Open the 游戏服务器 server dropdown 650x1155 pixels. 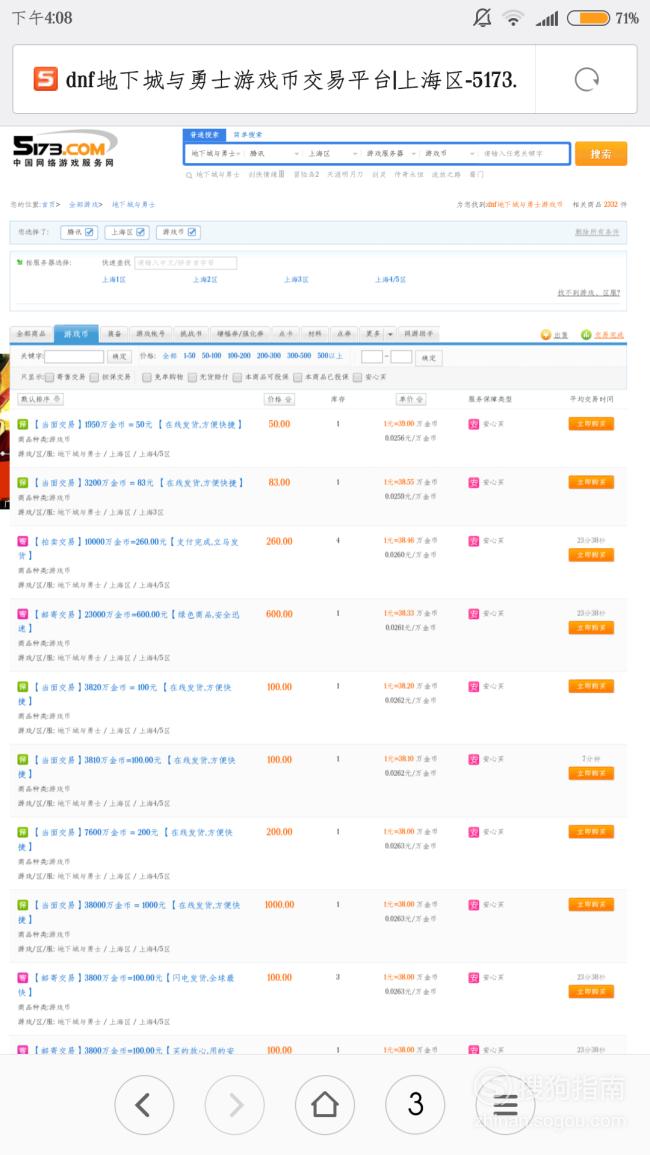[x=391, y=153]
